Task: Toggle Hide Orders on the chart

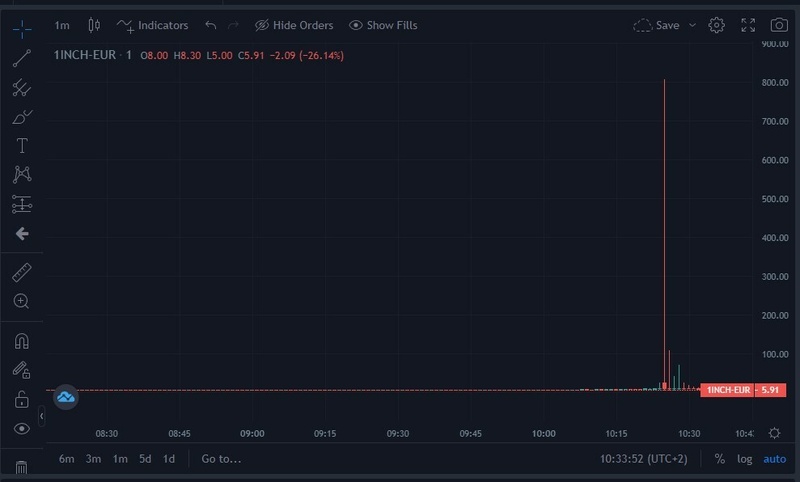Action: pos(294,26)
